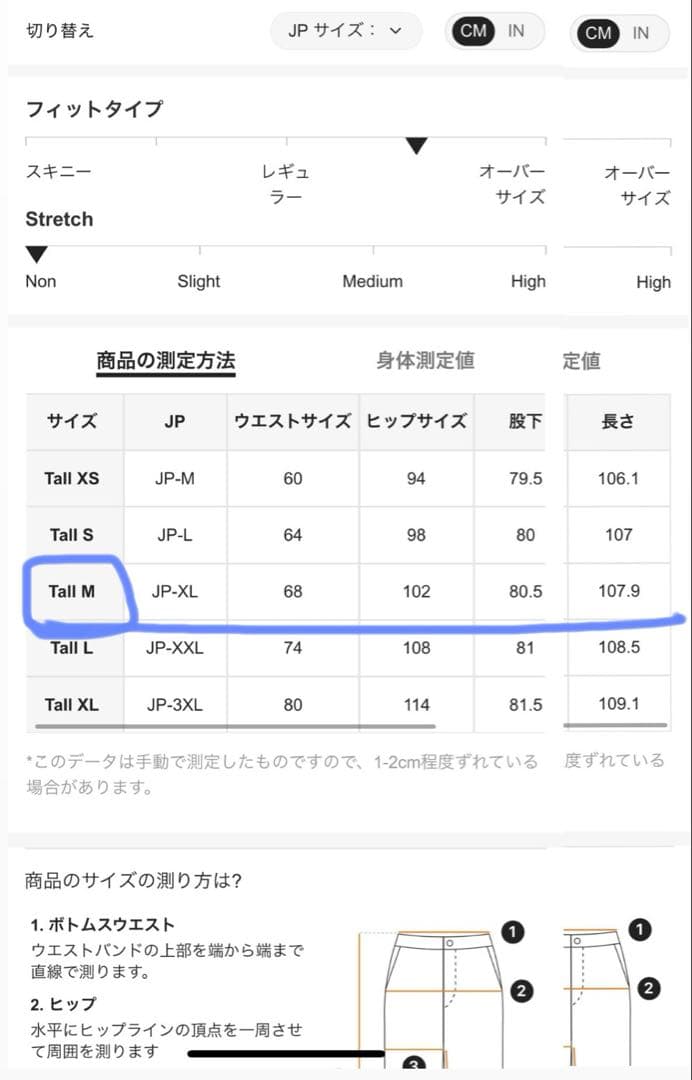The width and height of the screenshot is (692, 1080).
Task: Click numbered marker 1 on left pants diagram
Action: (512, 932)
